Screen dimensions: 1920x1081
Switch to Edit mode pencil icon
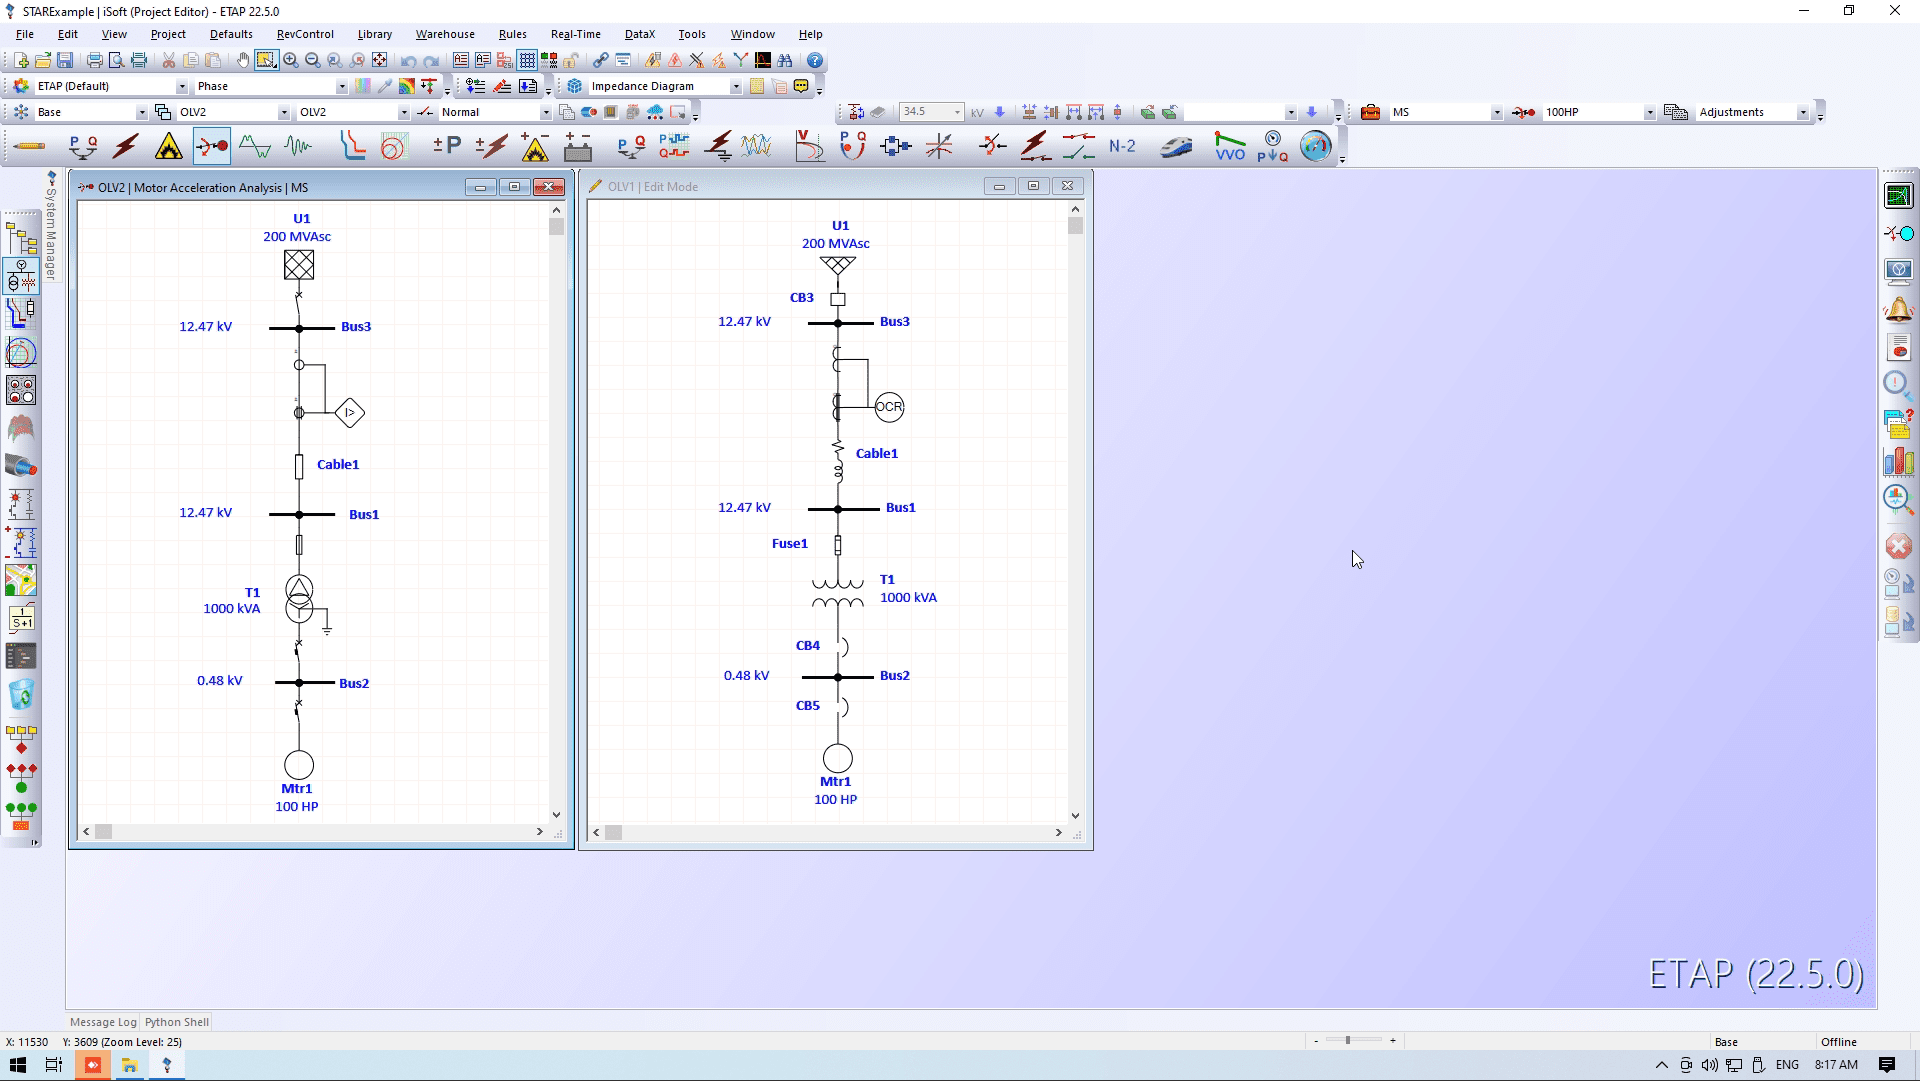coord(30,147)
